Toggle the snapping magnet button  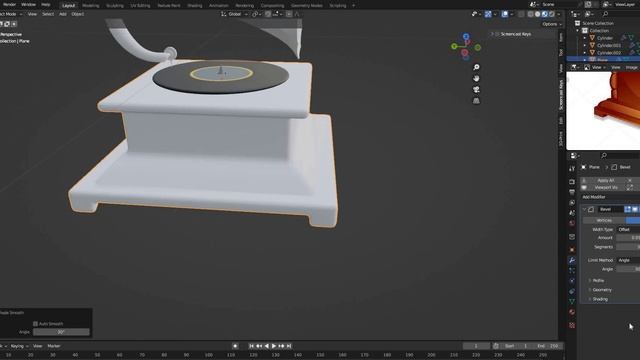pos(268,14)
